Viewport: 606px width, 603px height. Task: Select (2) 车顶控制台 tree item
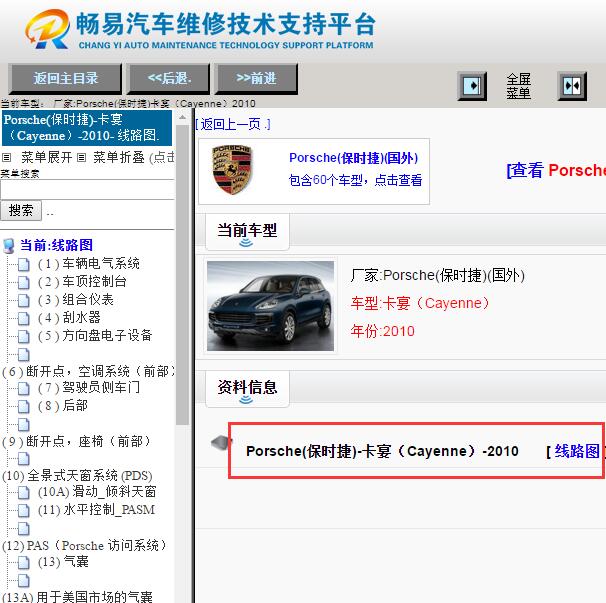click(82, 282)
